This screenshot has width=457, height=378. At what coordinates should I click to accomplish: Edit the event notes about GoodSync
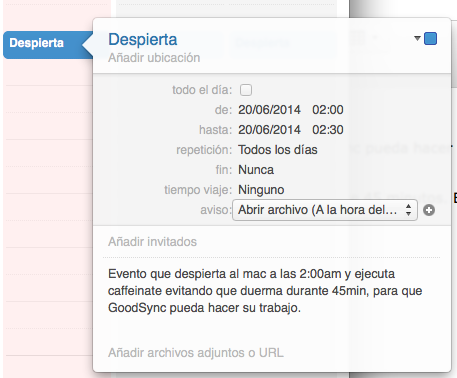coord(265,291)
